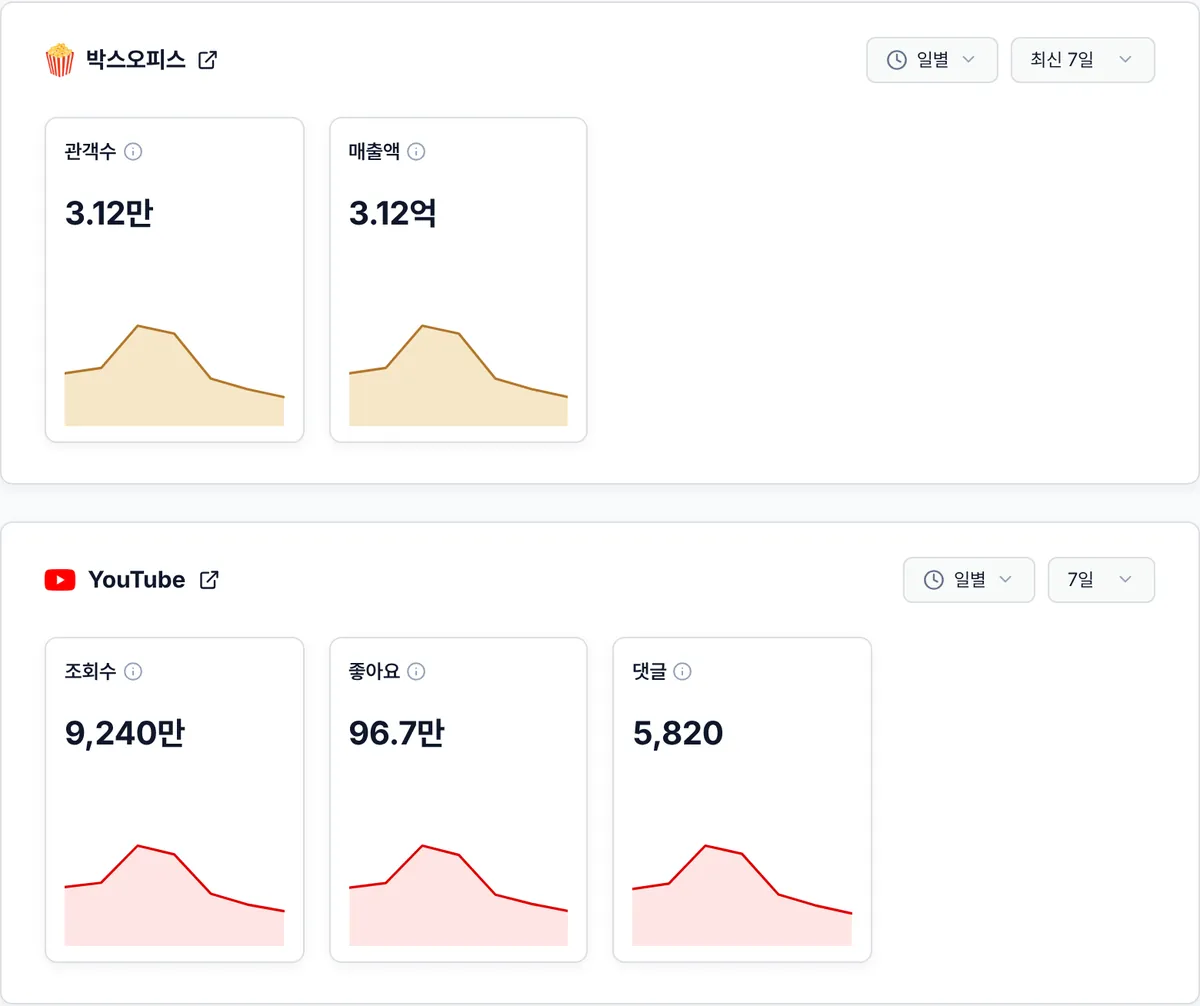Click the 좋아요 label text
The width and height of the screenshot is (1200, 1006).
pyautogui.click(x=374, y=672)
